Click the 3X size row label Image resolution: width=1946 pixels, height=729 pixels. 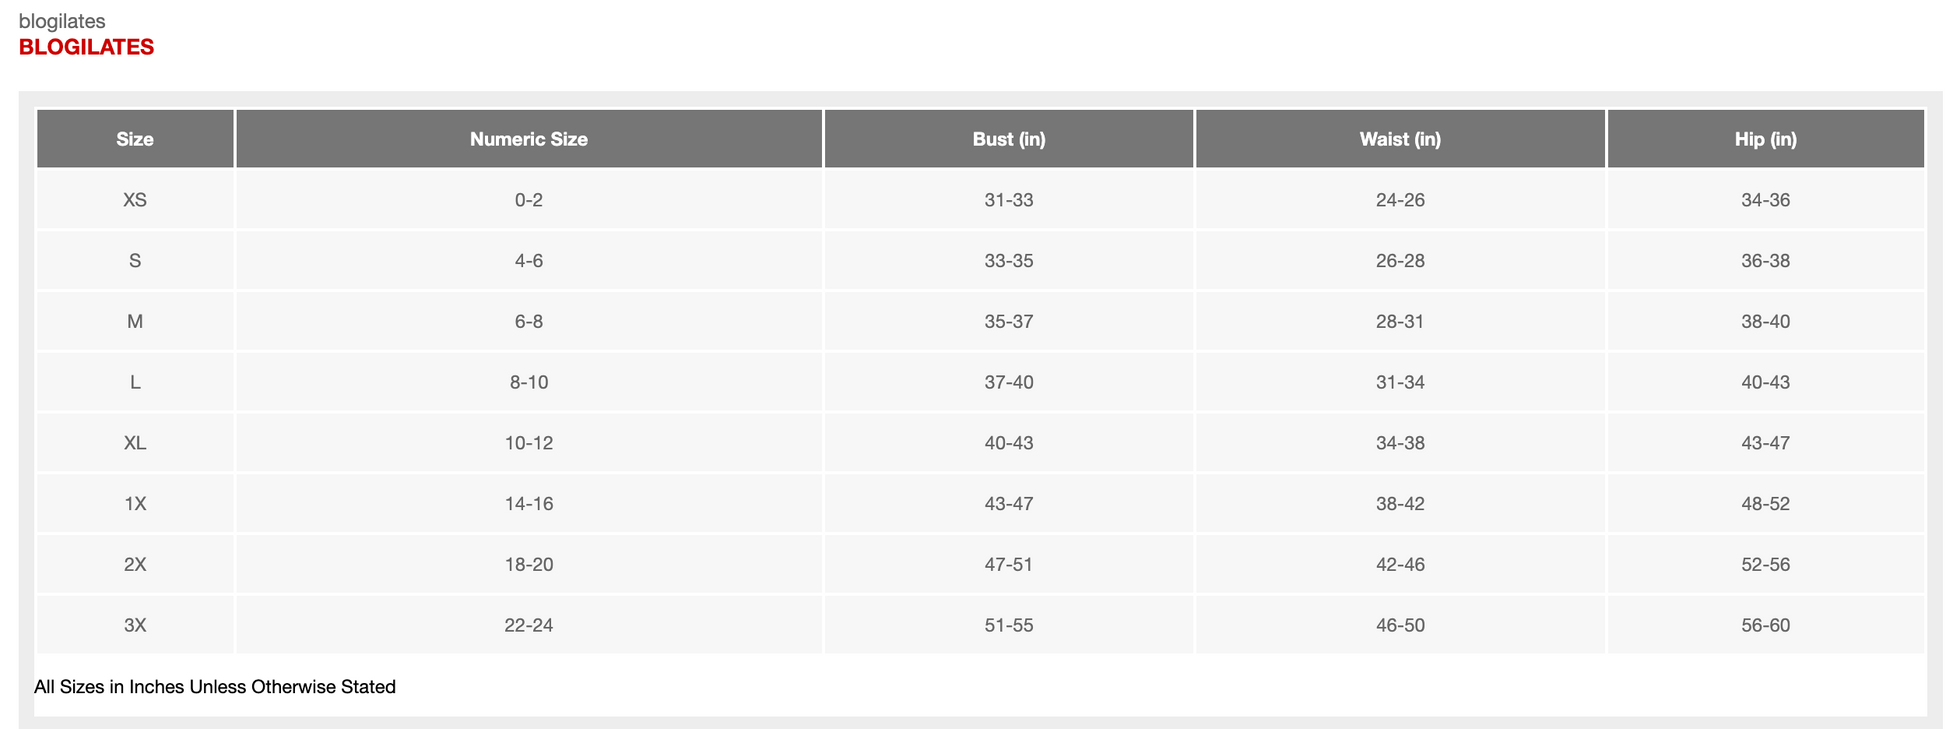click(135, 625)
